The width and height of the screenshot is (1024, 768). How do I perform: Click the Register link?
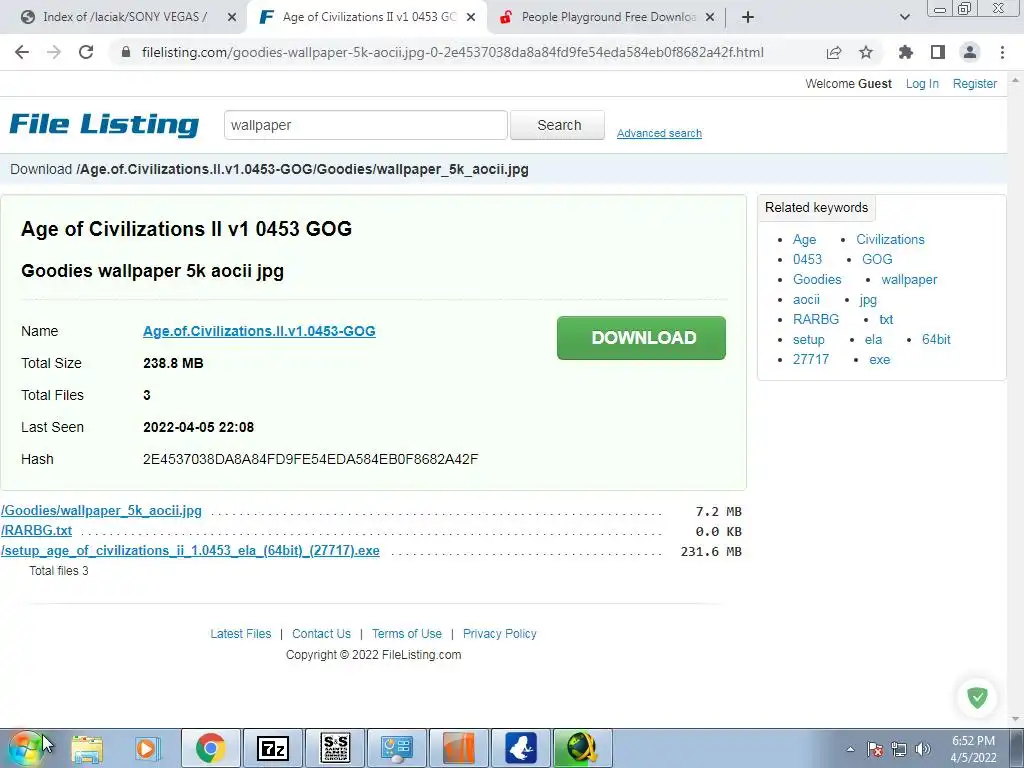pos(974,84)
